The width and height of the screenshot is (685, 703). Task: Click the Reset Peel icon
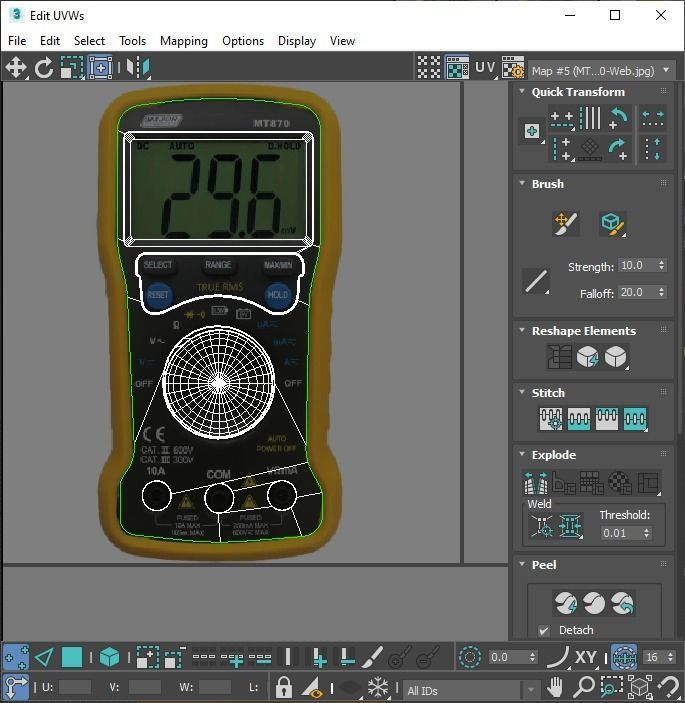click(622, 603)
